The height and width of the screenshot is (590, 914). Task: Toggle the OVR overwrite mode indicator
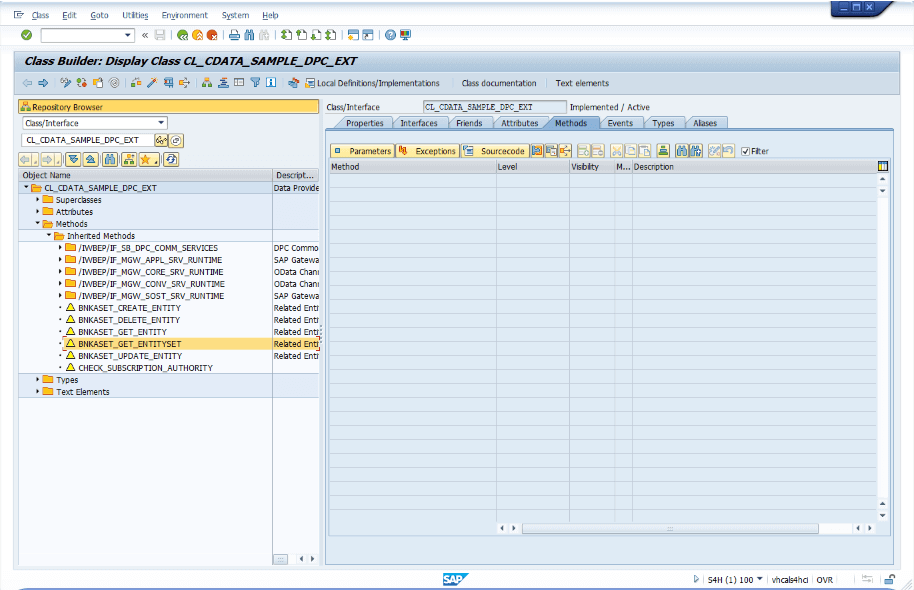[x=824, y=580]
